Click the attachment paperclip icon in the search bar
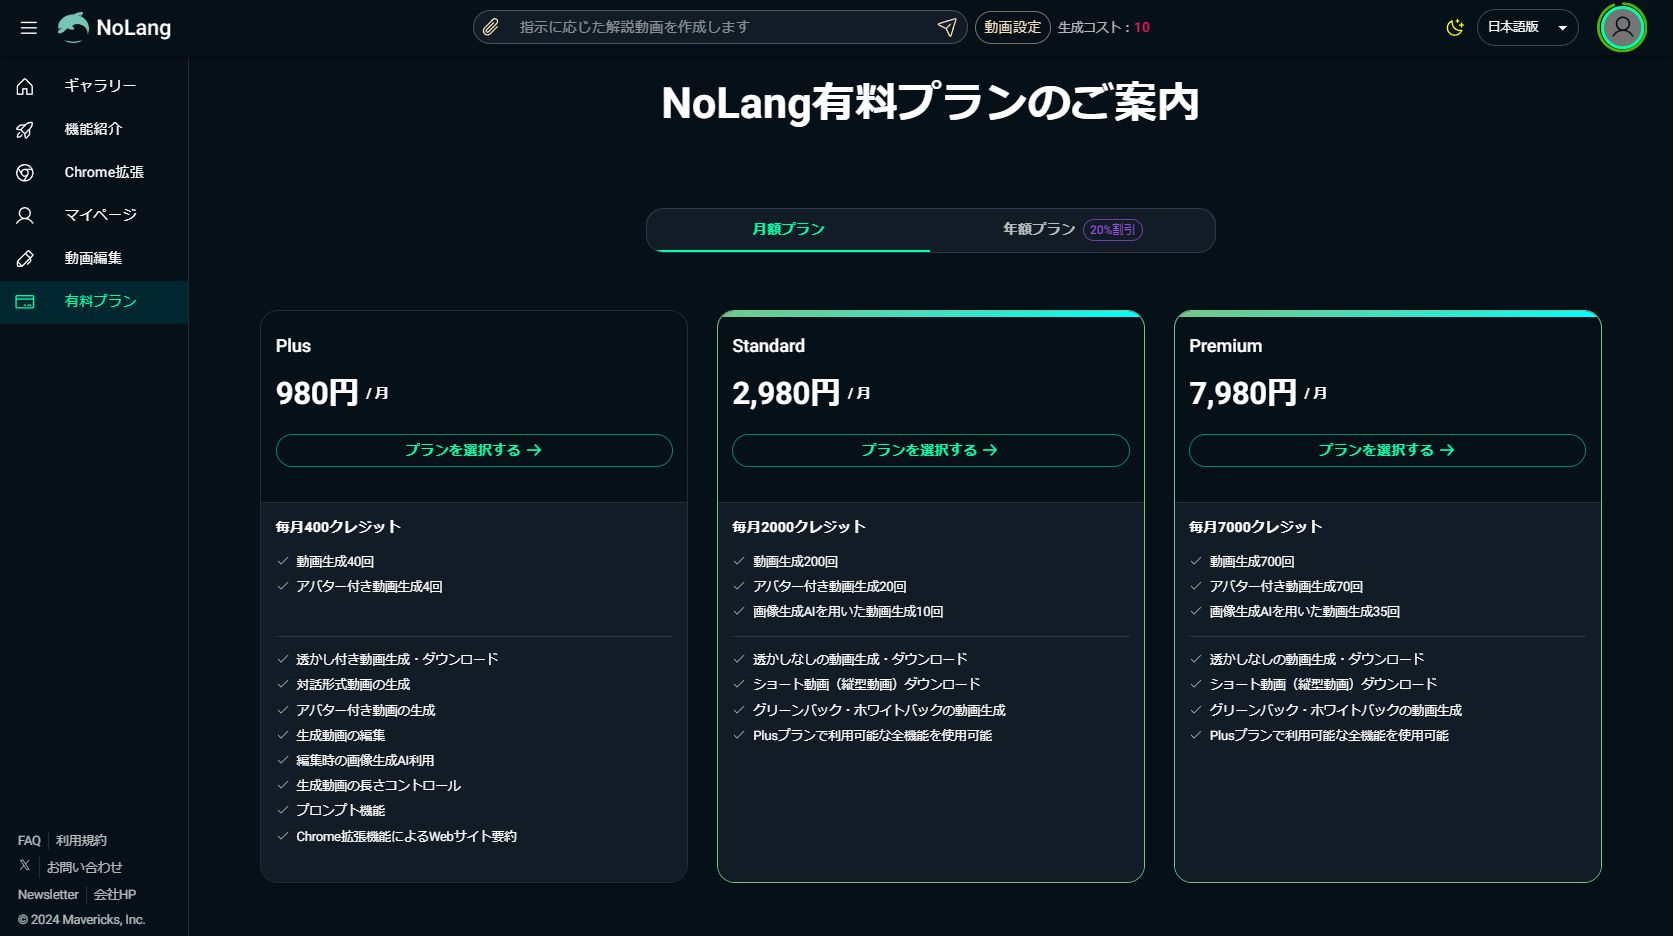The height and width of the screenshot is (936, 1673). 490,27
